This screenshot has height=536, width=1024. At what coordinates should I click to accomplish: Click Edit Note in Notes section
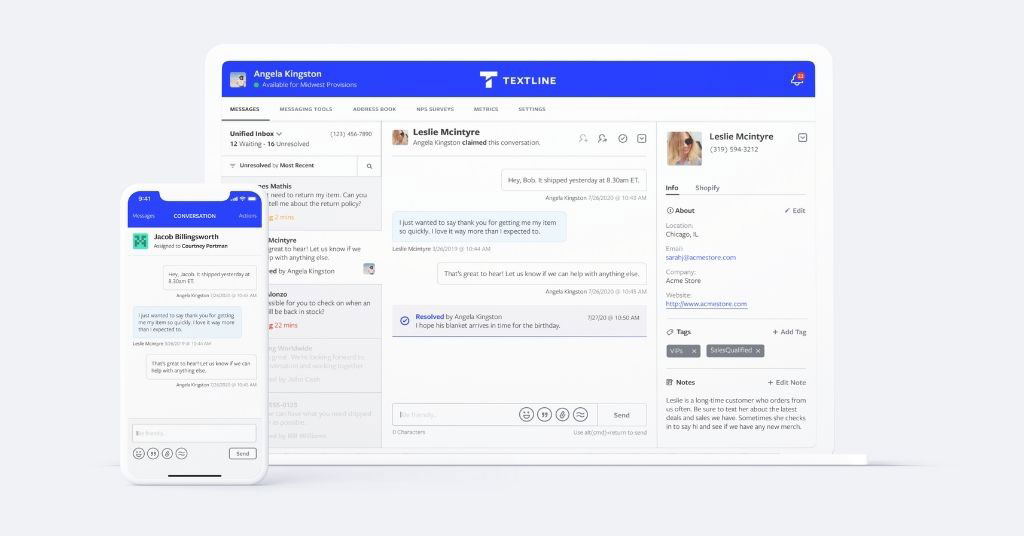coord(787,383)
